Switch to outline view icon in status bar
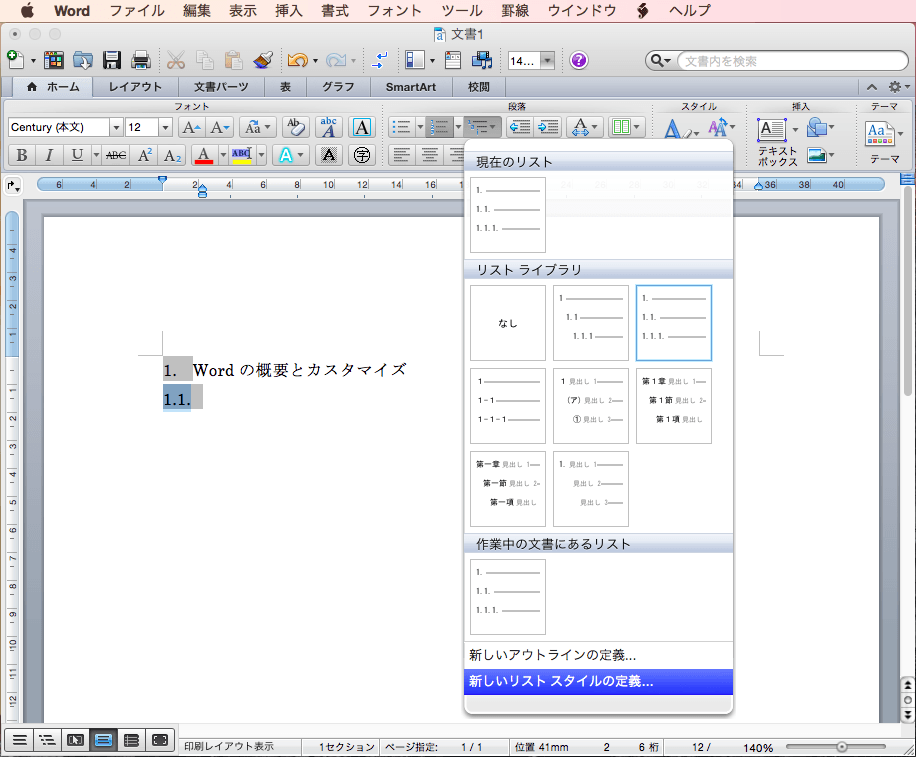This screenshot has width=916, height=757. click(x=47, y=740)
